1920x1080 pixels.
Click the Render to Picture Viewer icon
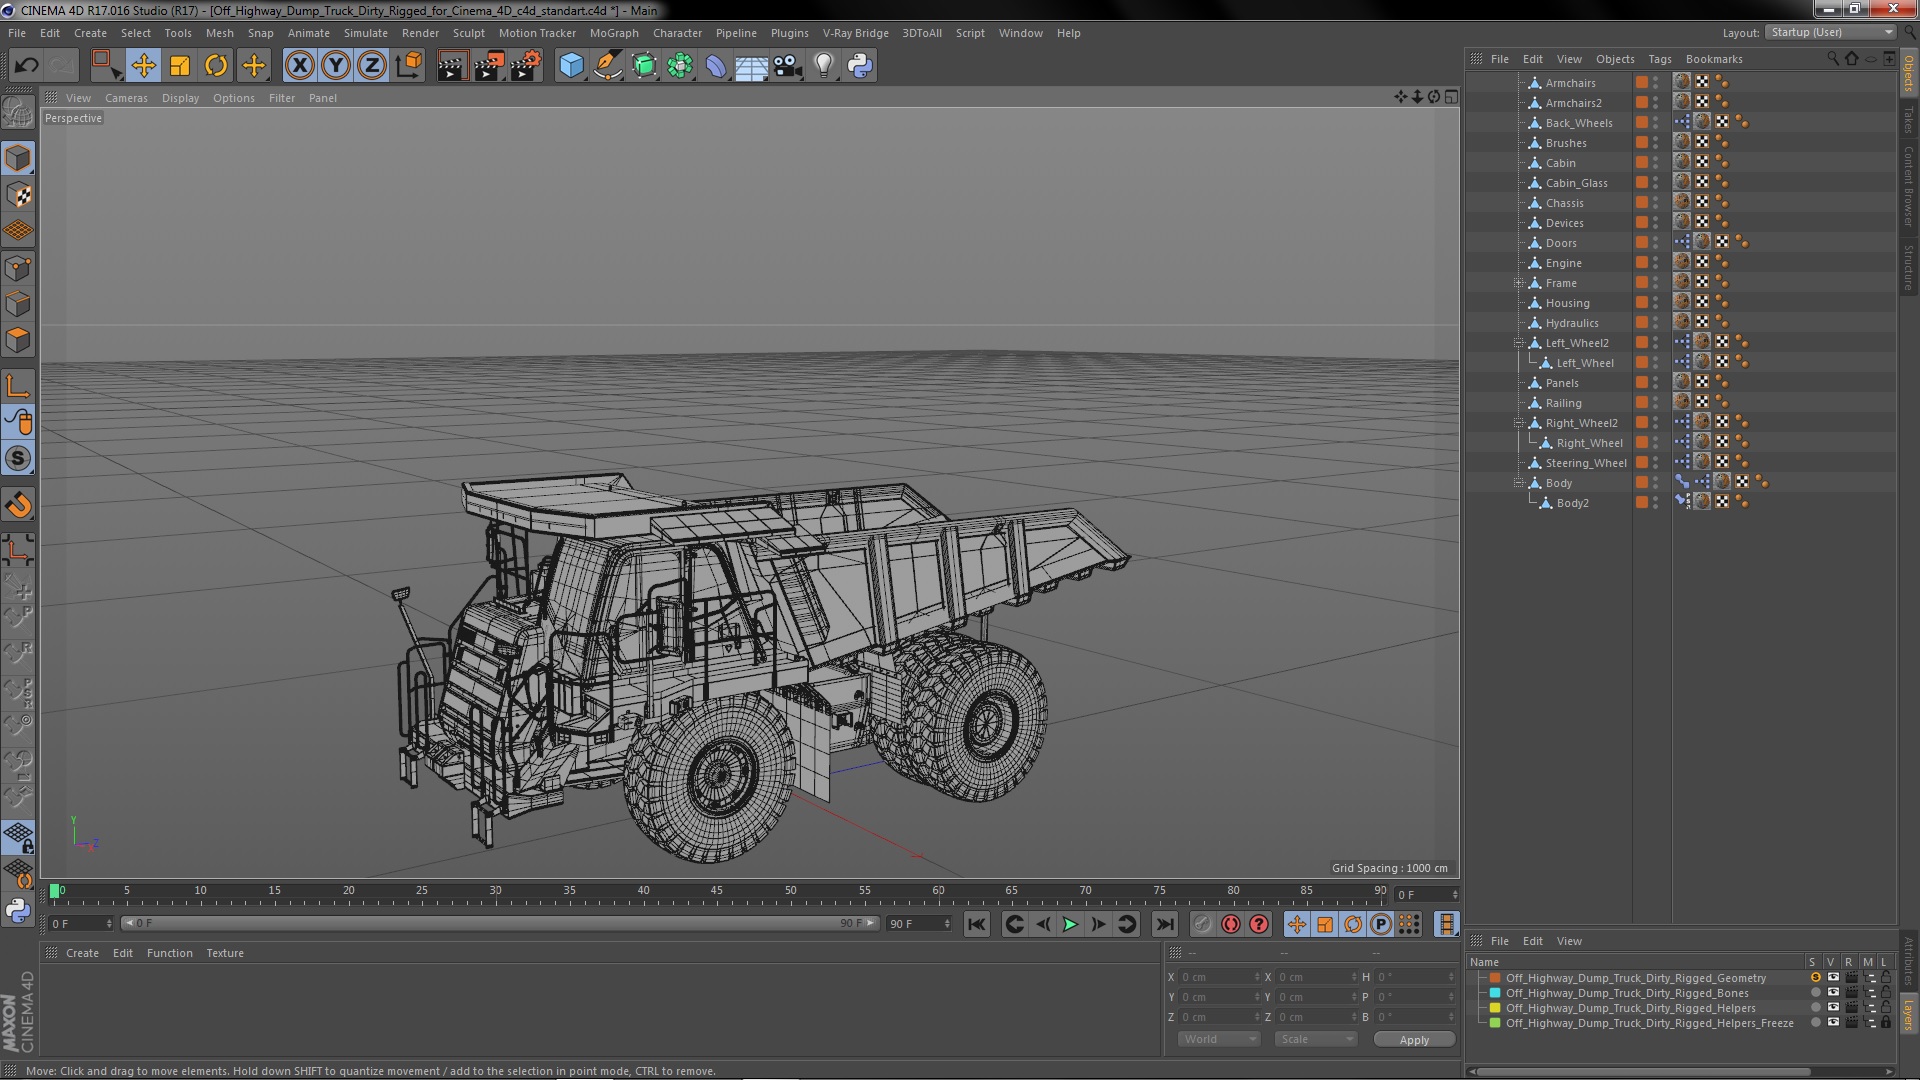[x=489, y=66]
